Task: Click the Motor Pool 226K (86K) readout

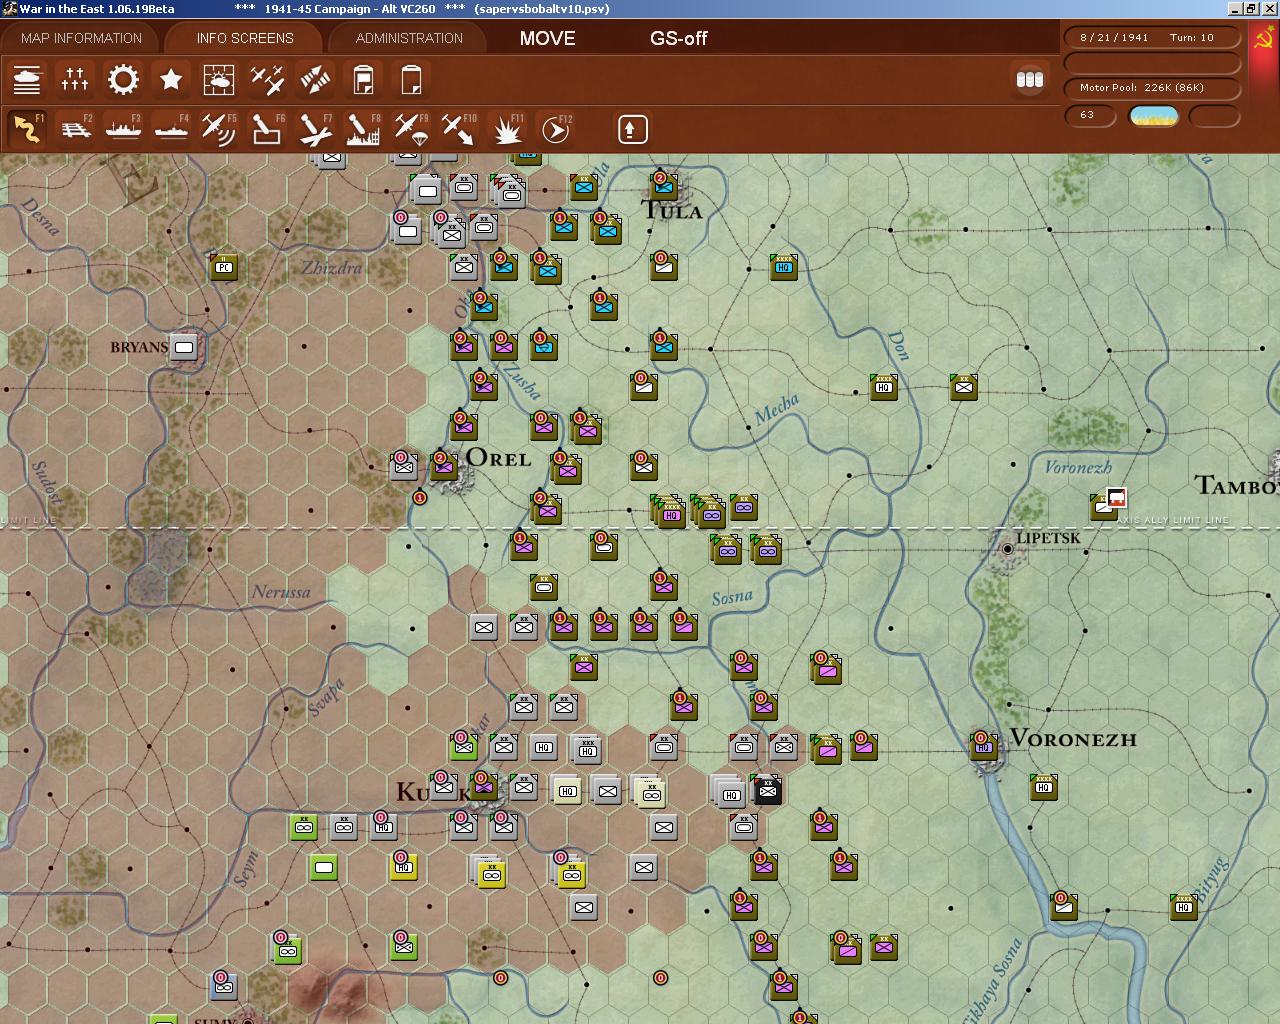Action: point(1152,88)
